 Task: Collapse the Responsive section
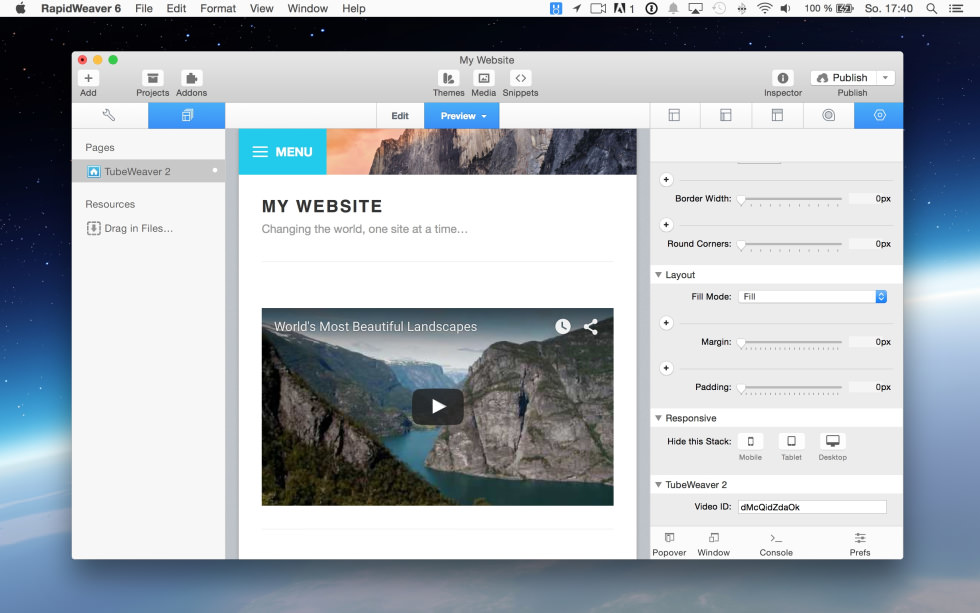(x=658, y=418)
